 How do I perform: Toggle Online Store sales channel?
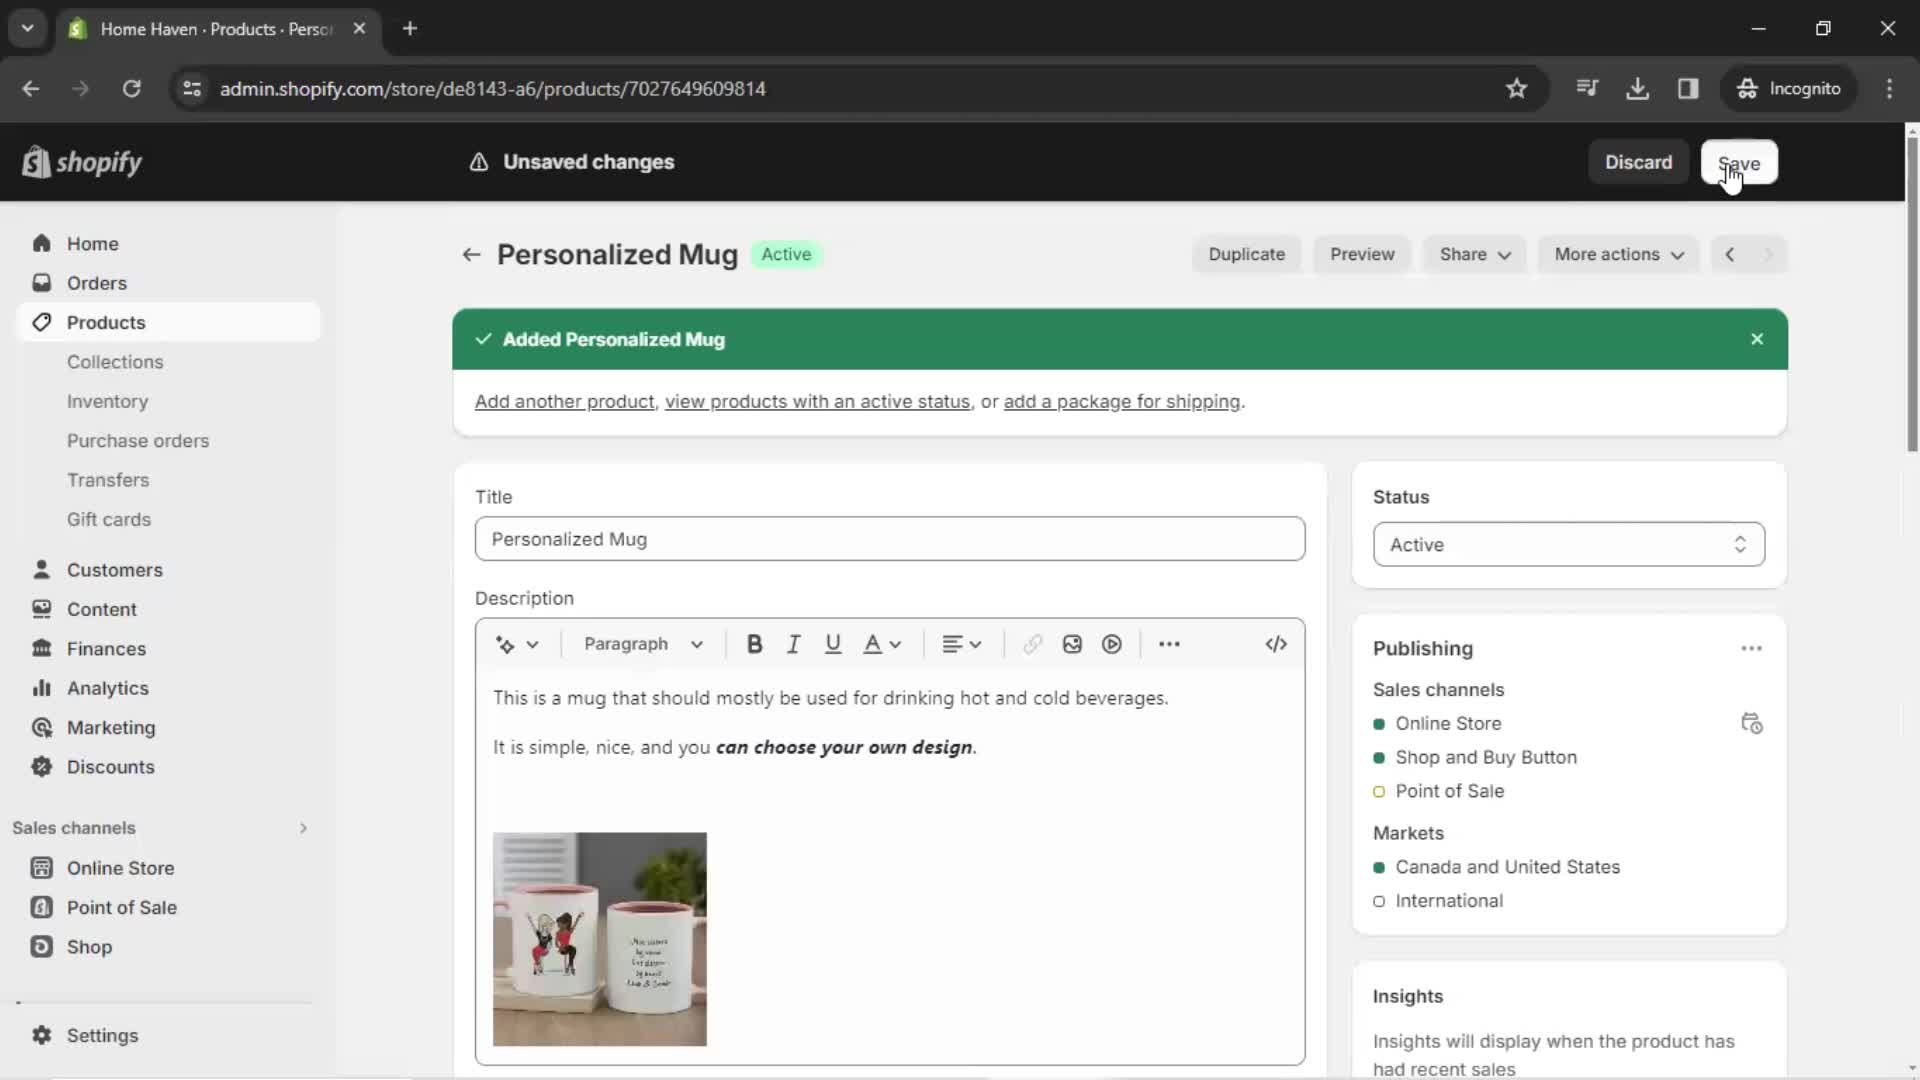click(x=1379, y=723)
